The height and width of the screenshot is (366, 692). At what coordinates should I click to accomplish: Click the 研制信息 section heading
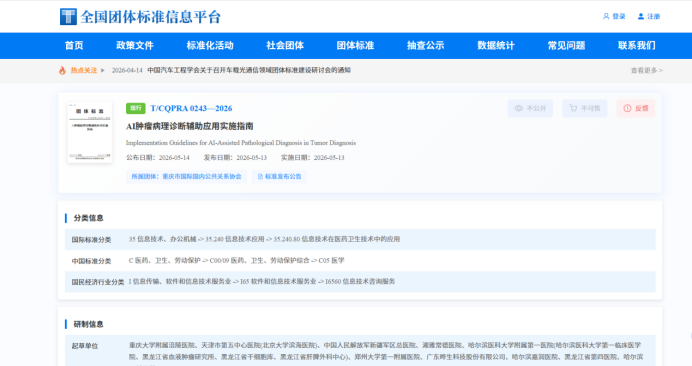point(88,324)
